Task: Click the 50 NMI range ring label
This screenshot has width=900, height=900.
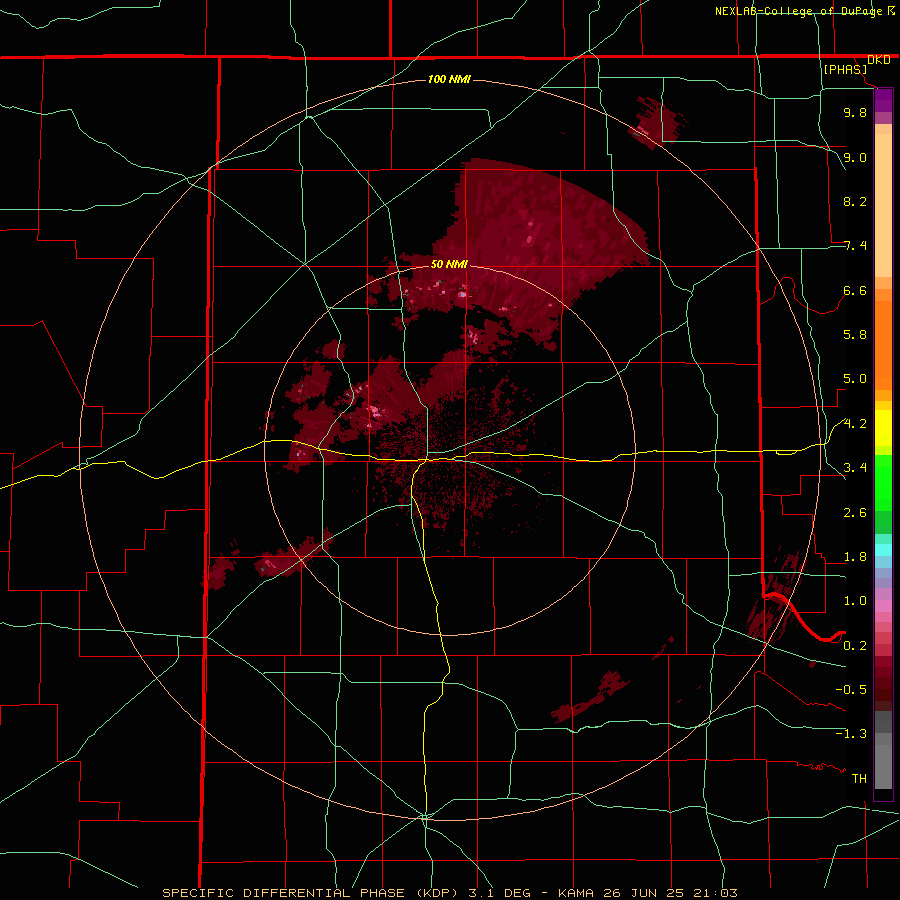Action: [449, 265]
